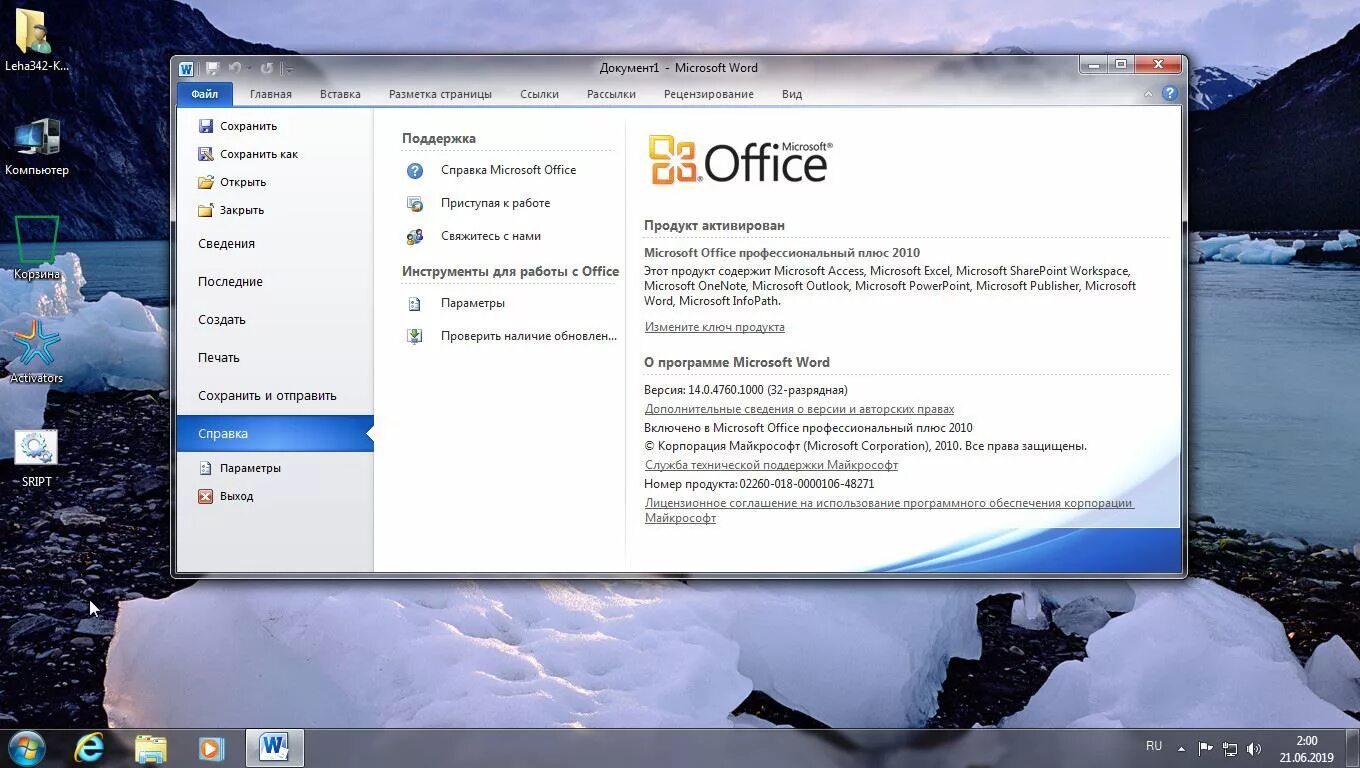Screen dimensions: 1360x768
Task: Open the Главная ribbon tab
Action: point(271,94)
